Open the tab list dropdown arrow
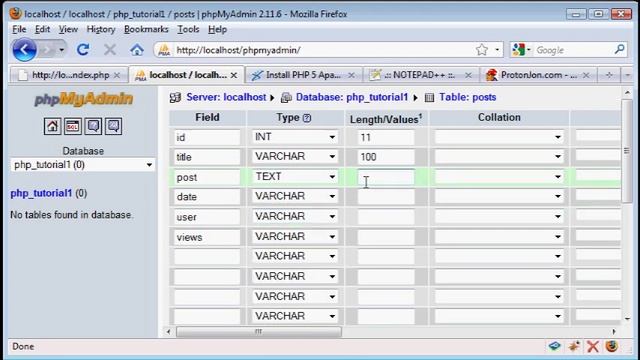Viewport: 640px width, 360px height. [627, 75]
